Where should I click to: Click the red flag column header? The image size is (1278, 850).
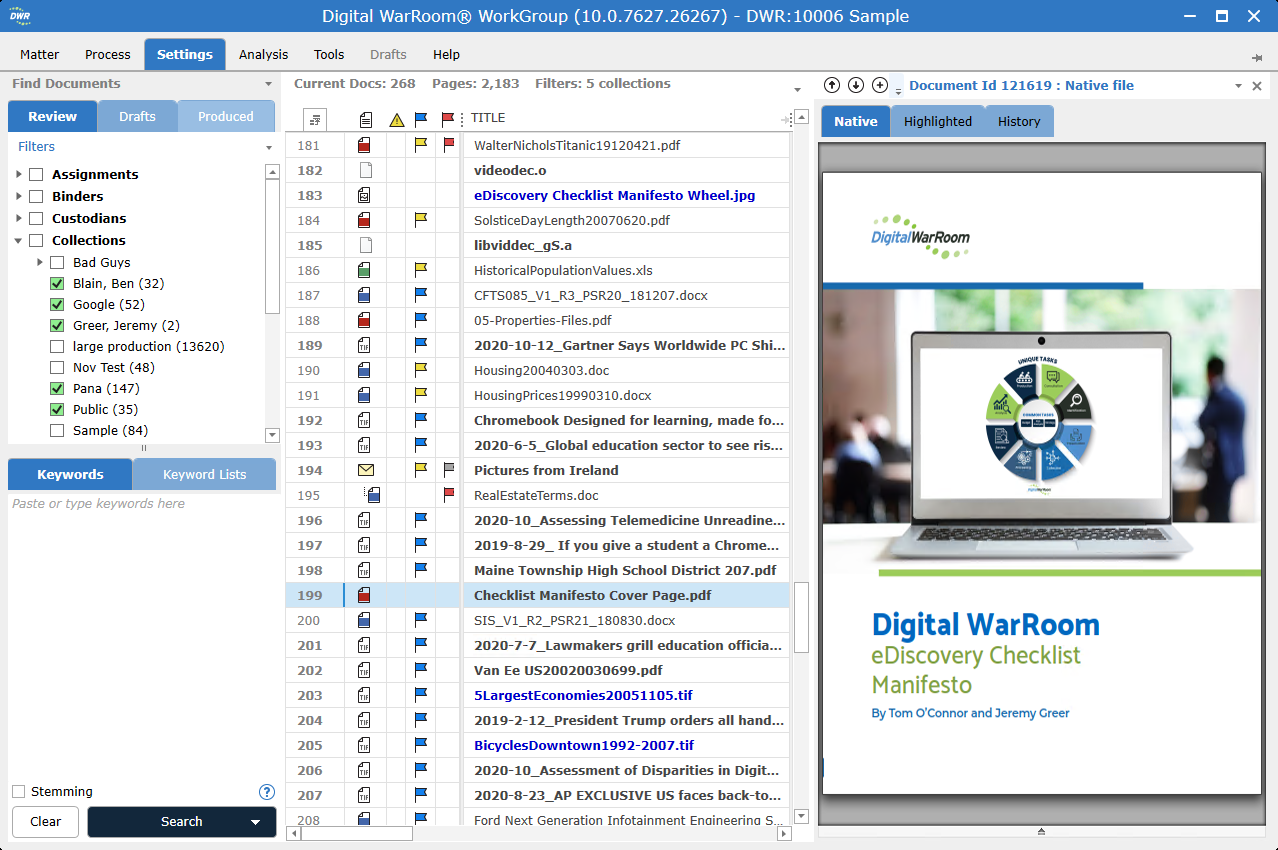tap(448, 119)
